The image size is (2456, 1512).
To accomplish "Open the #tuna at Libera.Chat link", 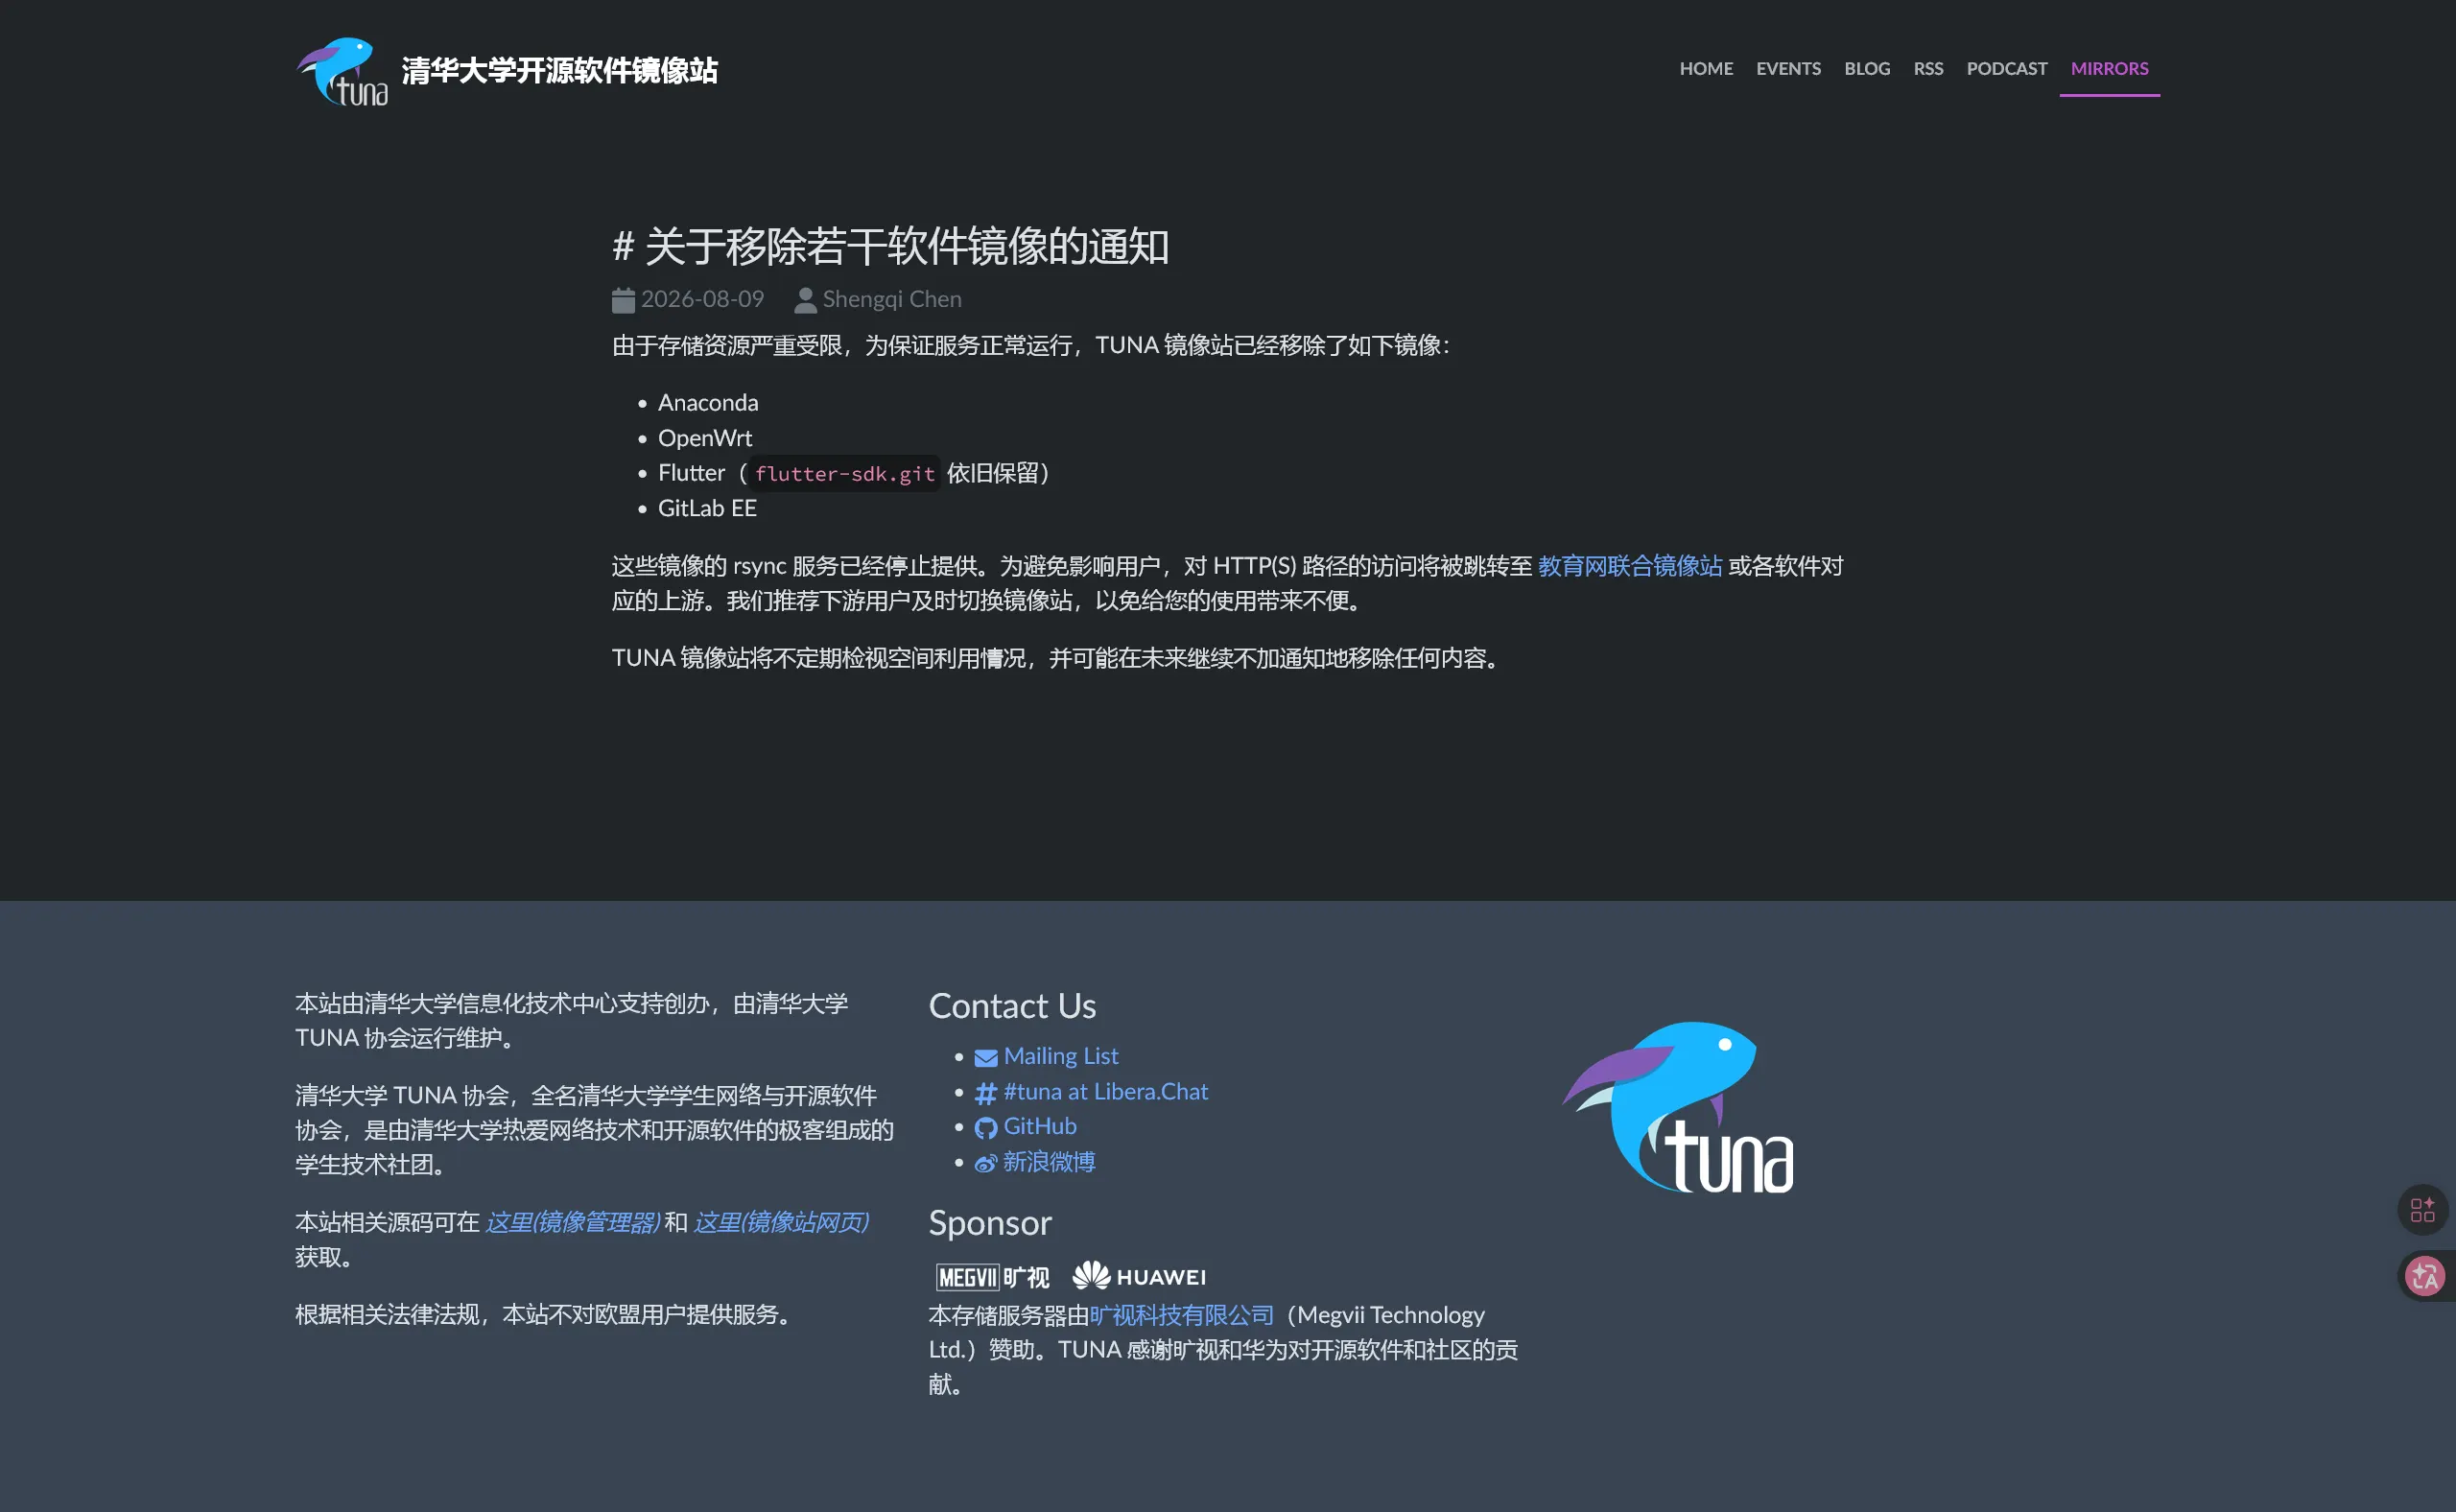I will pyautogui.click(x=1106, y=1091).
